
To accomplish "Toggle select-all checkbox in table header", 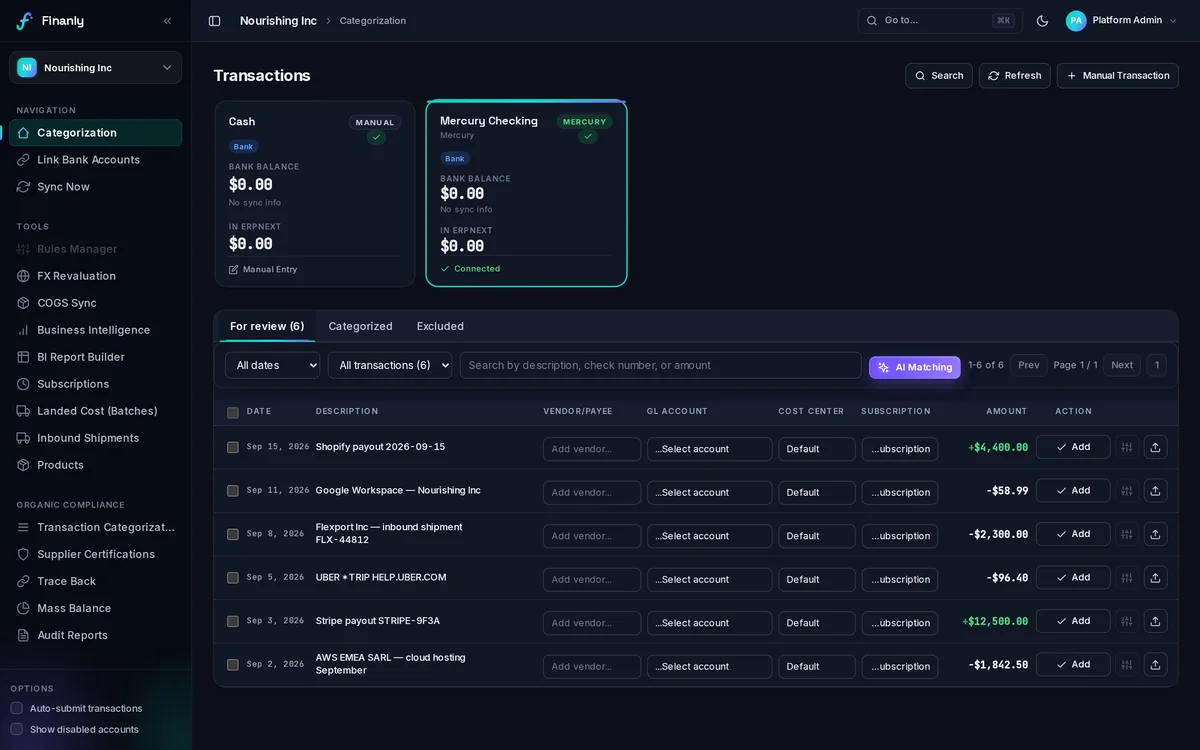I will coord(233,413).
